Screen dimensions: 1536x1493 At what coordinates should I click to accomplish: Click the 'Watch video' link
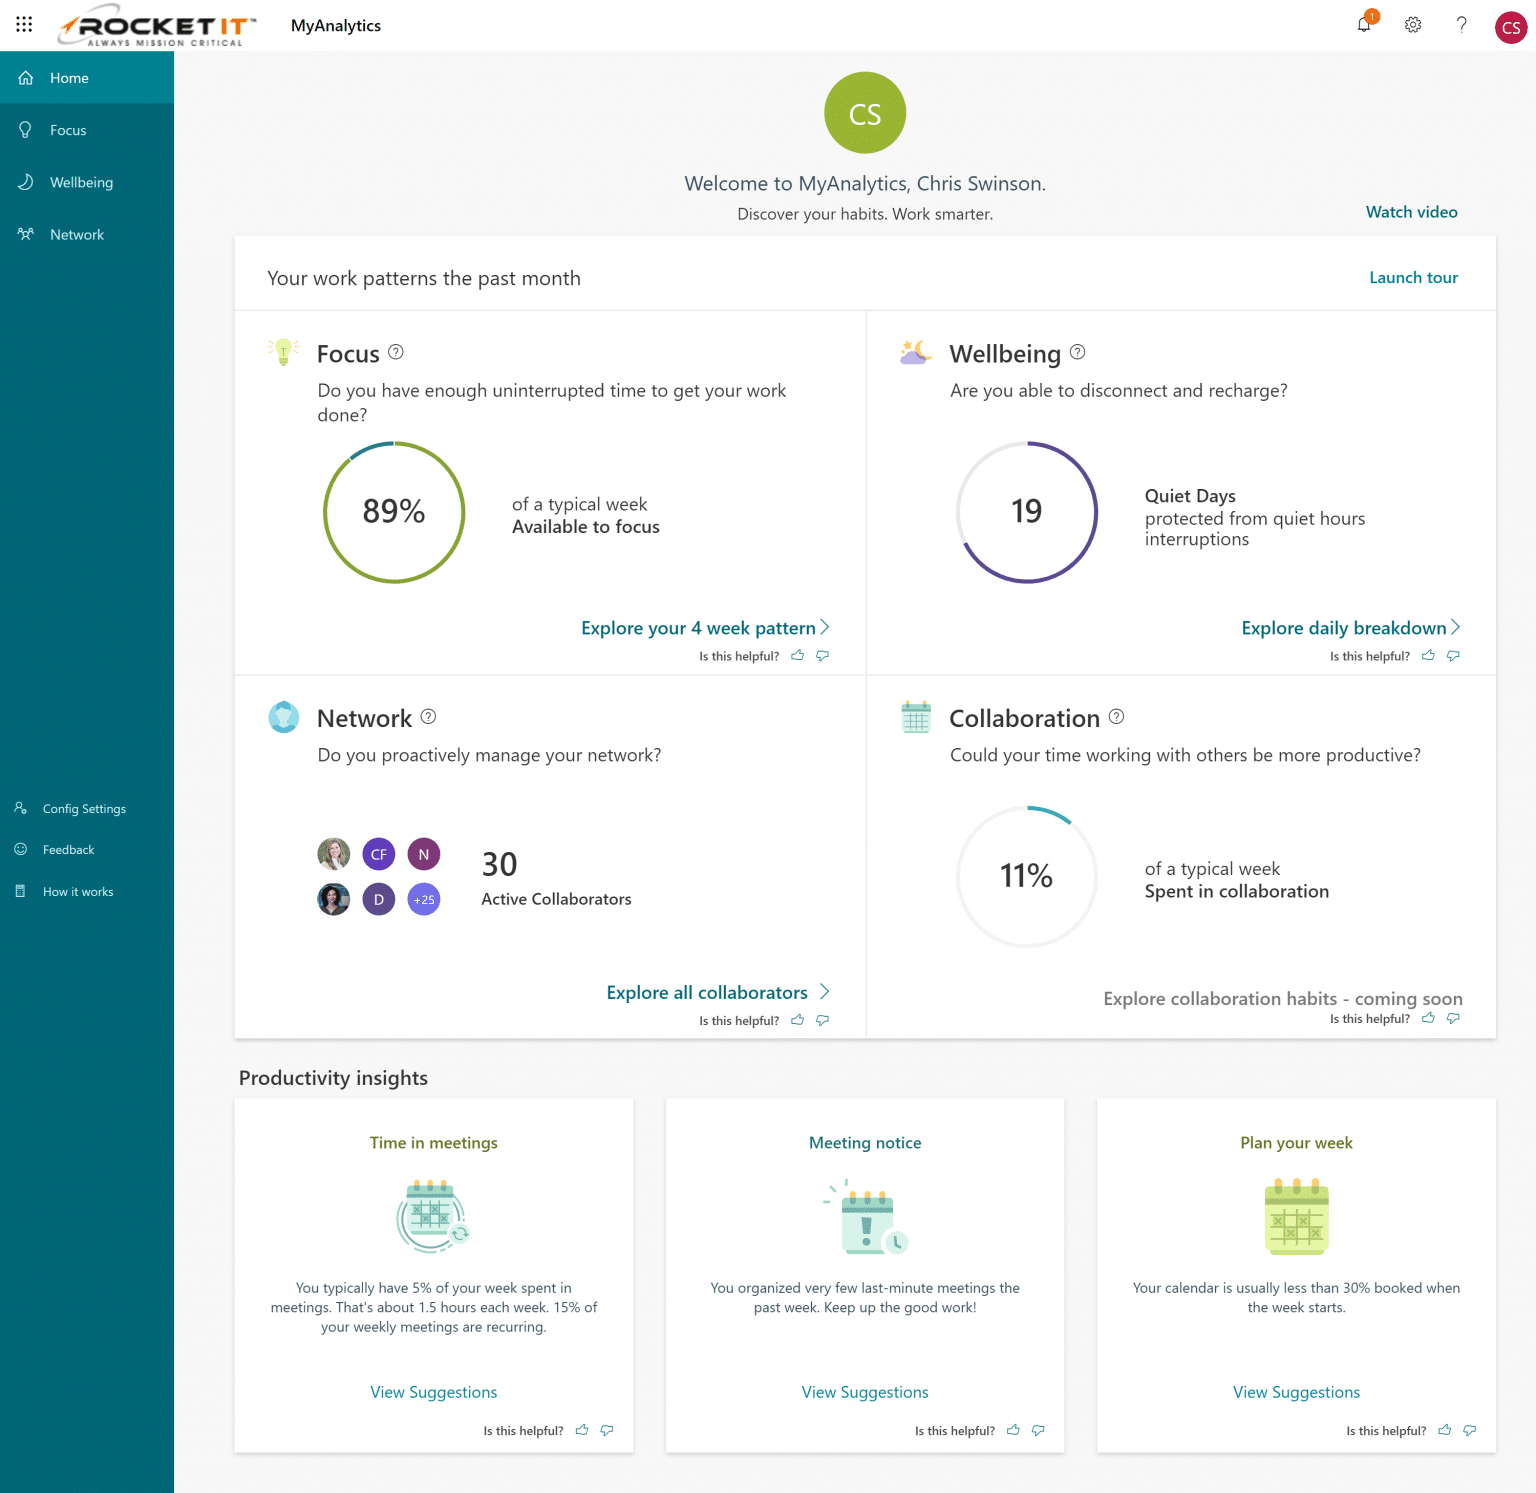click(x=1411, y=211)
